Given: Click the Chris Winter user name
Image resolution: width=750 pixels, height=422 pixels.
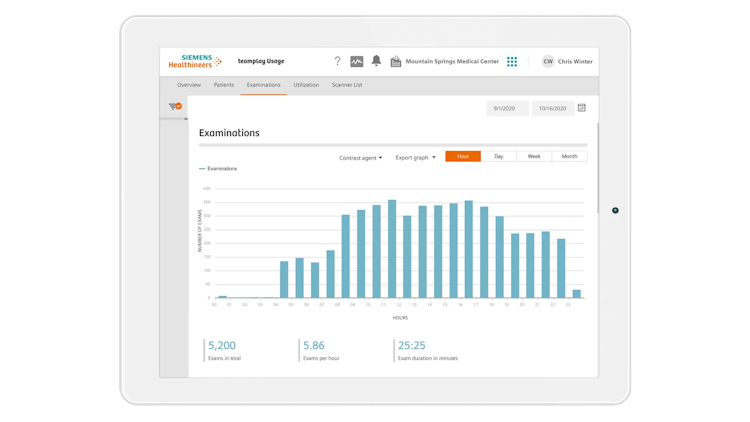Looking at the screenshot, I should click(x=575, y=61).
